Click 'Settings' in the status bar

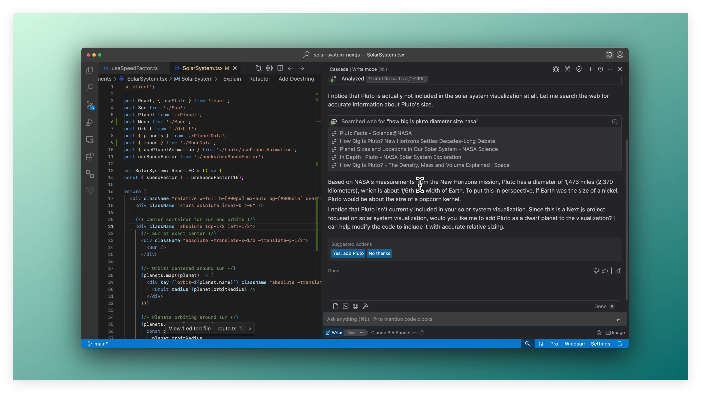point(600,344)
